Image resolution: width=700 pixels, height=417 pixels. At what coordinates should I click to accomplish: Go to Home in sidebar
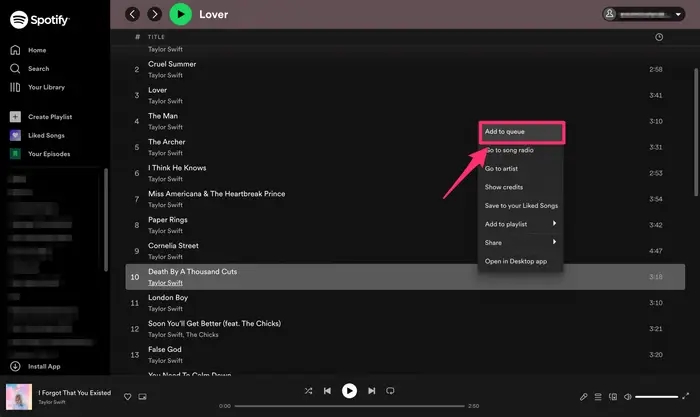coord(36,50)
